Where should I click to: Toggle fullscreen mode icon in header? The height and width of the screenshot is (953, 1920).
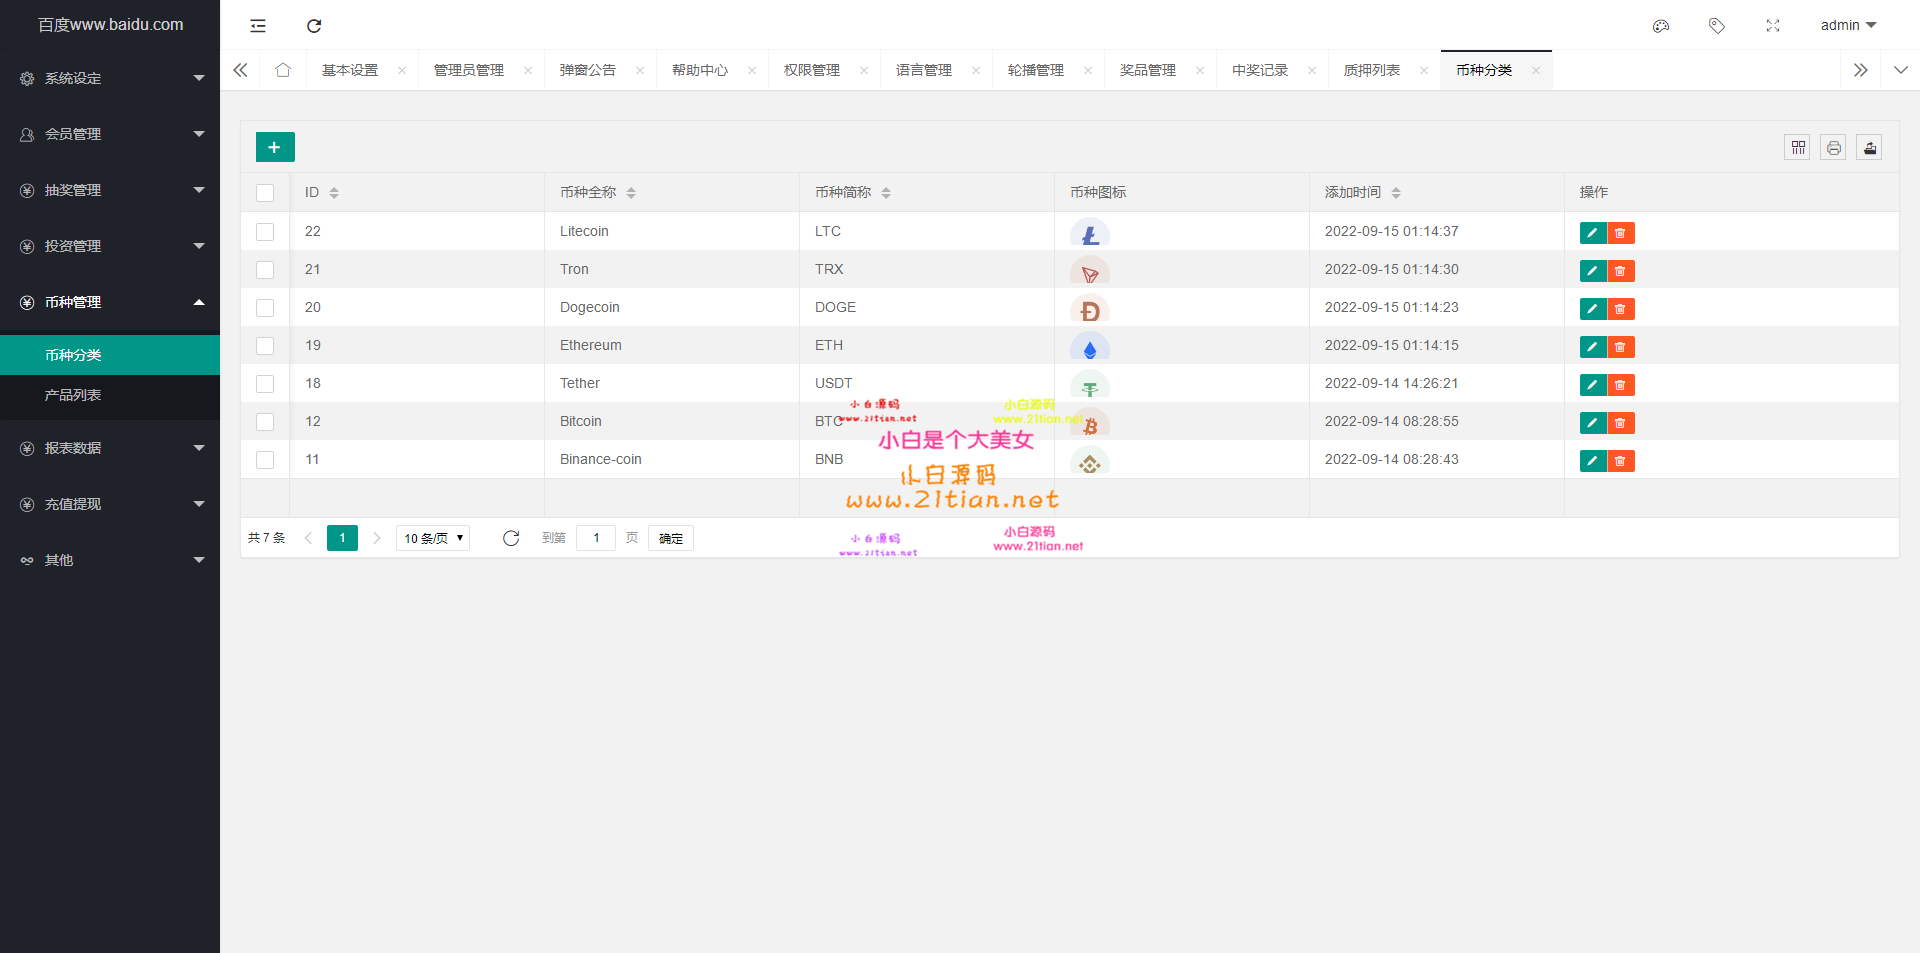click(1773, 26)
